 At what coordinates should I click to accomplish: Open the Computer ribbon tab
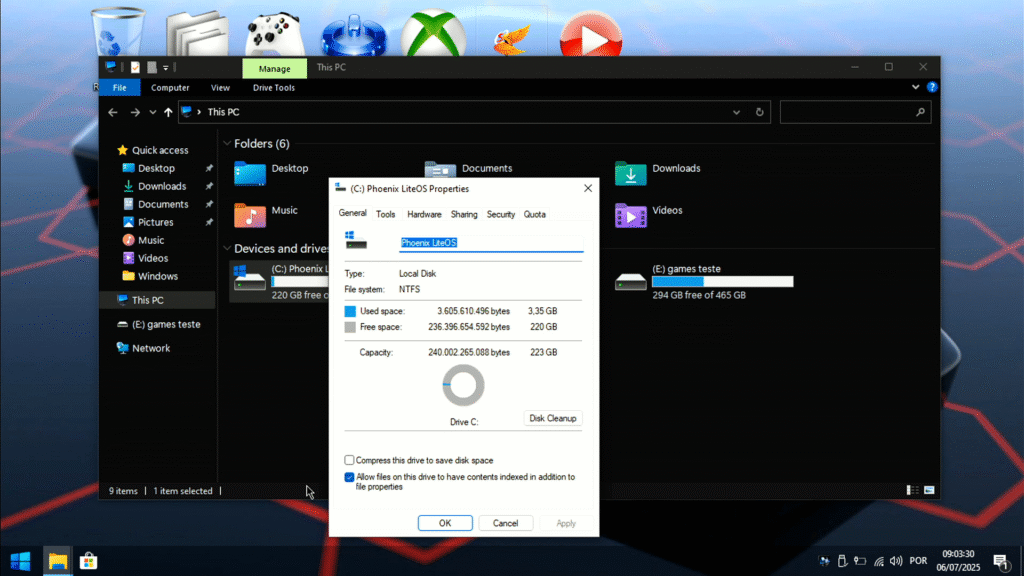pyautogui.click(x=170, y=88)
